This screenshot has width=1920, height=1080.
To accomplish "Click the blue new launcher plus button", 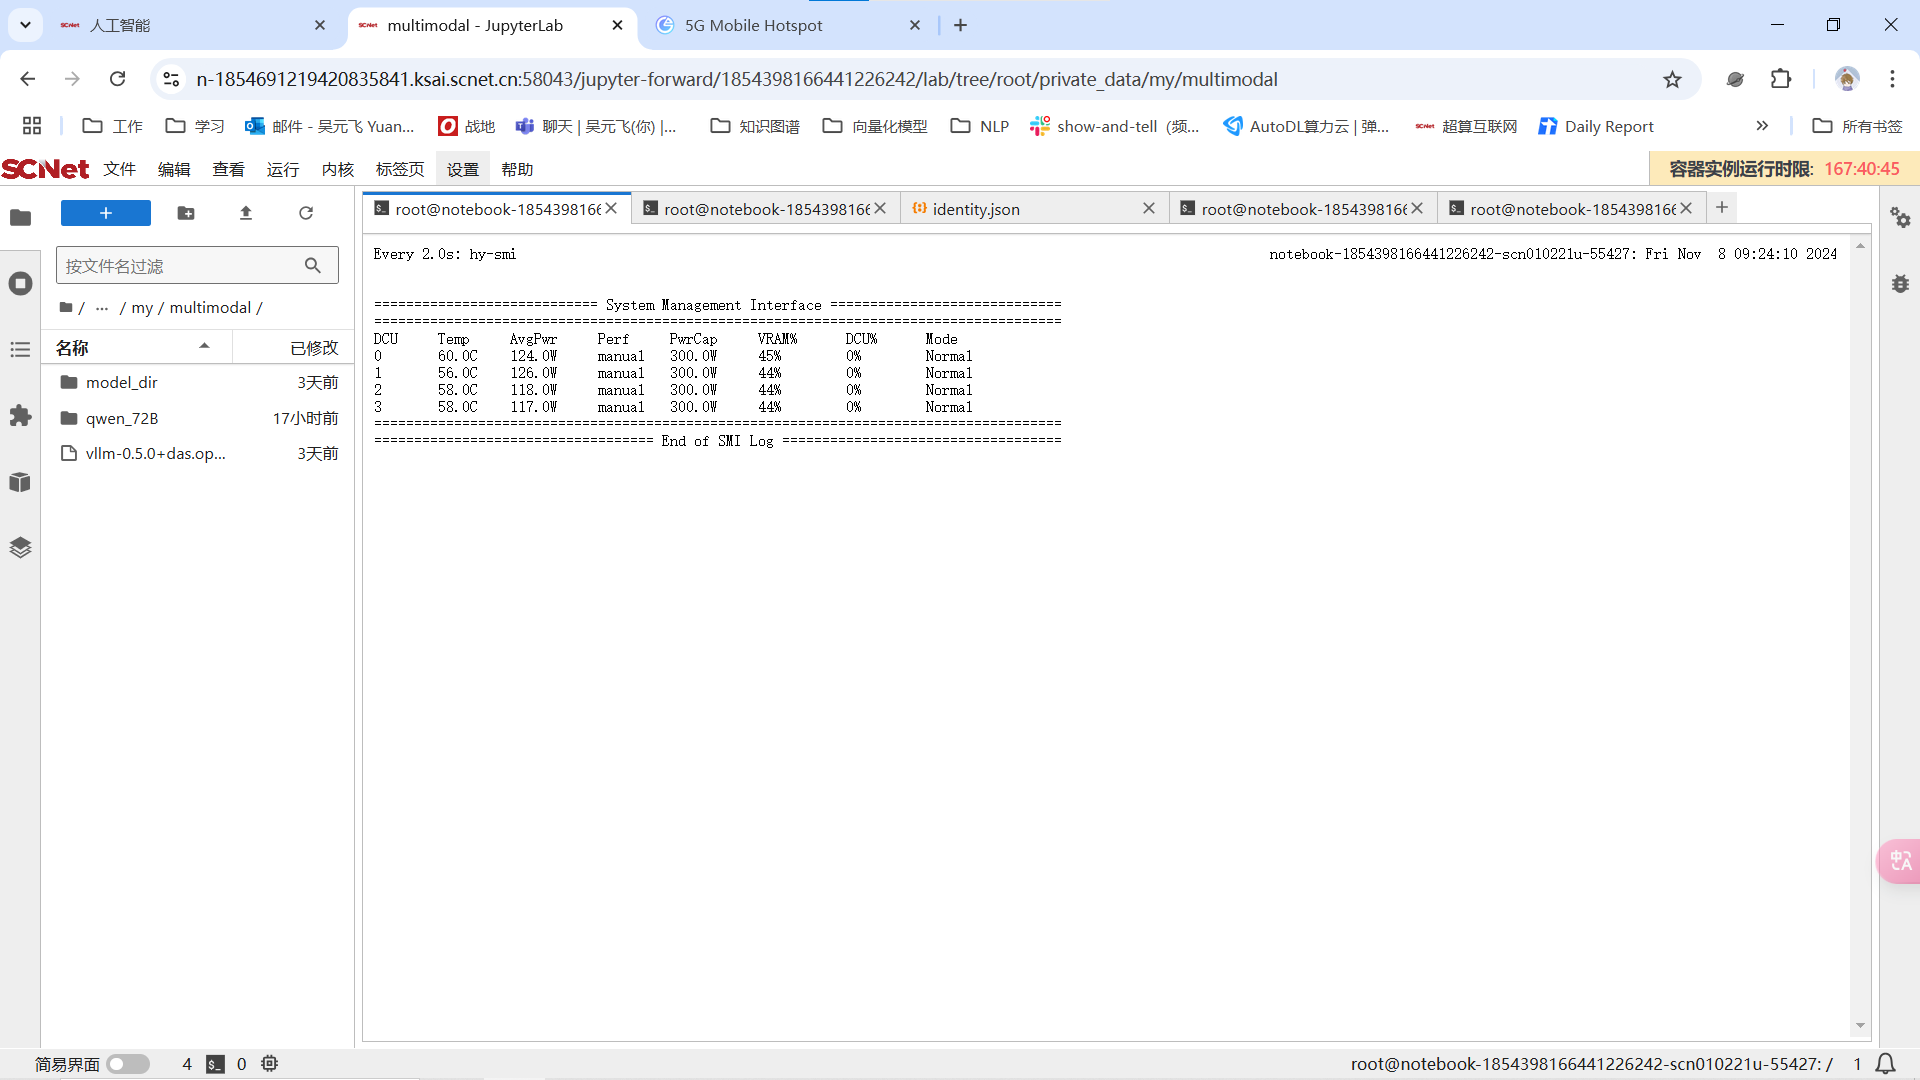I will click(106, 213).
